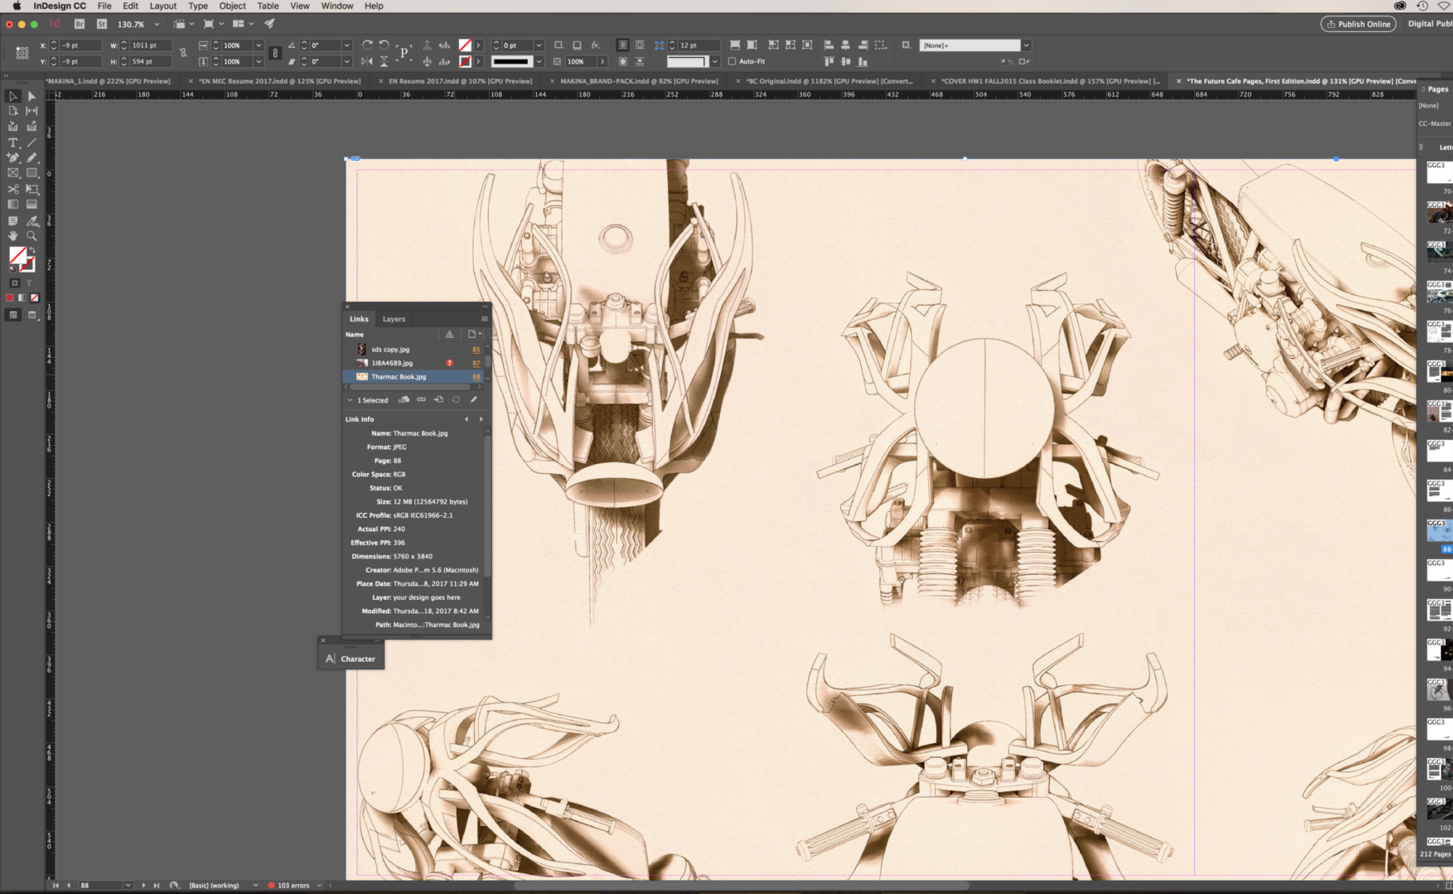Image resolution: width=1453 pixels, height=894 pixels.
Task: Go to next page arrow in status bar
Action: pyautogui.click(x=143, y=885)
